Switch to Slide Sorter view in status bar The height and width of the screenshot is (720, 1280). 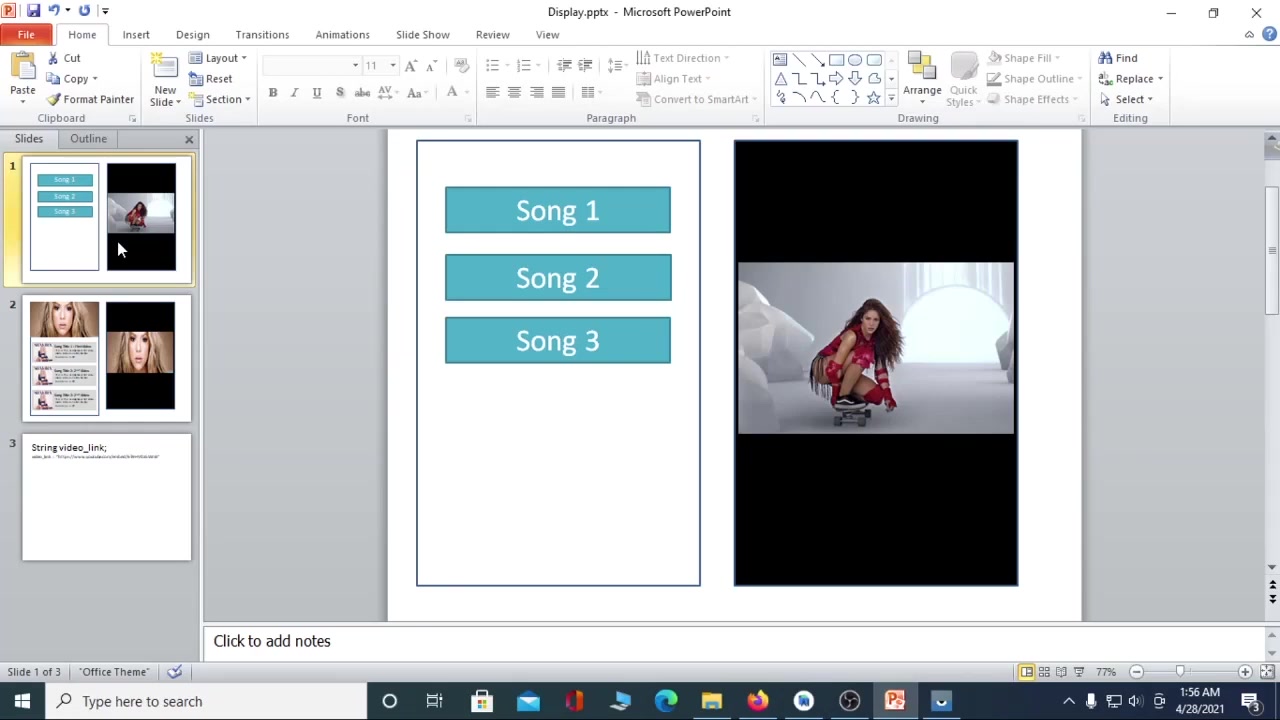click(1044, 672)
